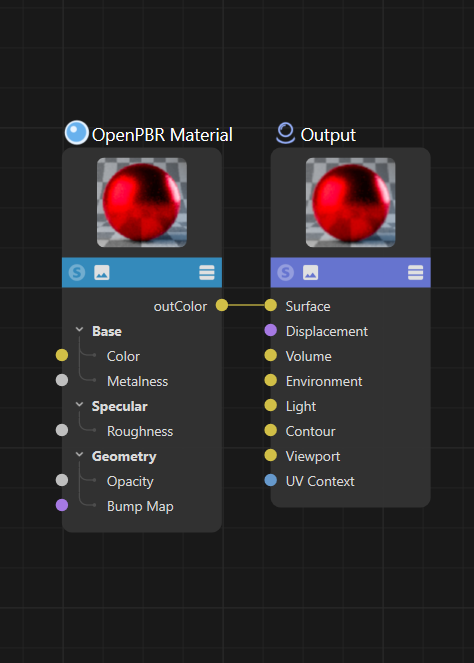Screen dimensions: 474x663
Task: Toggle preview image icon on Output node
Action: pos(310,273)
